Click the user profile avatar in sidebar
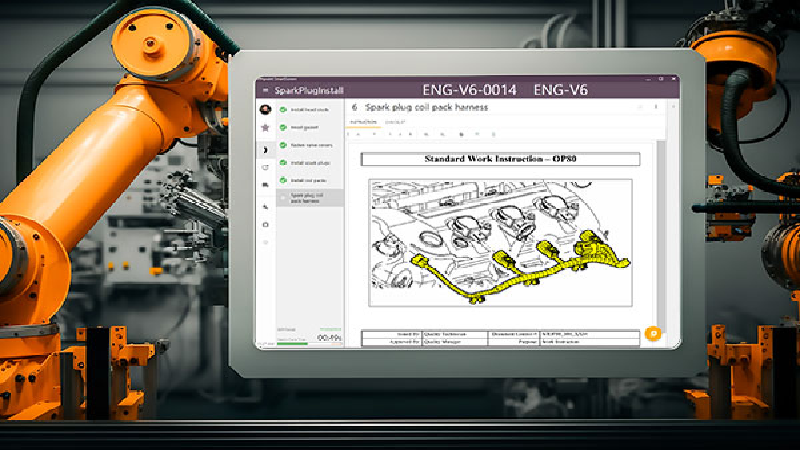 (265, 110)
